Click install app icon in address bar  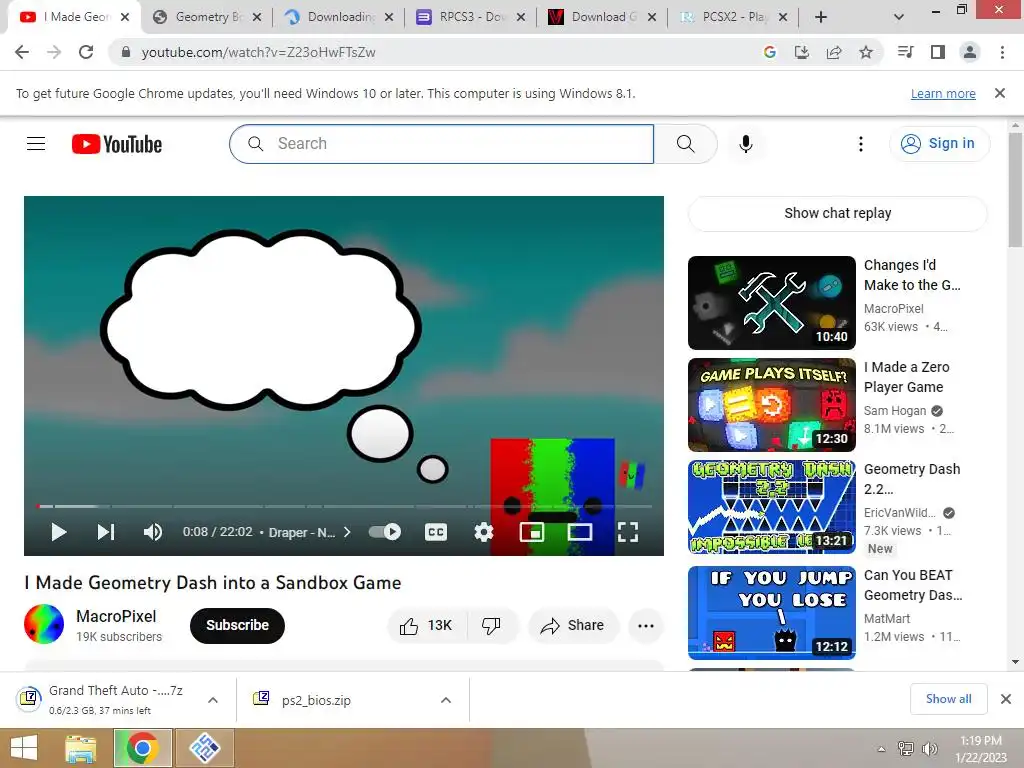point(802,52)
